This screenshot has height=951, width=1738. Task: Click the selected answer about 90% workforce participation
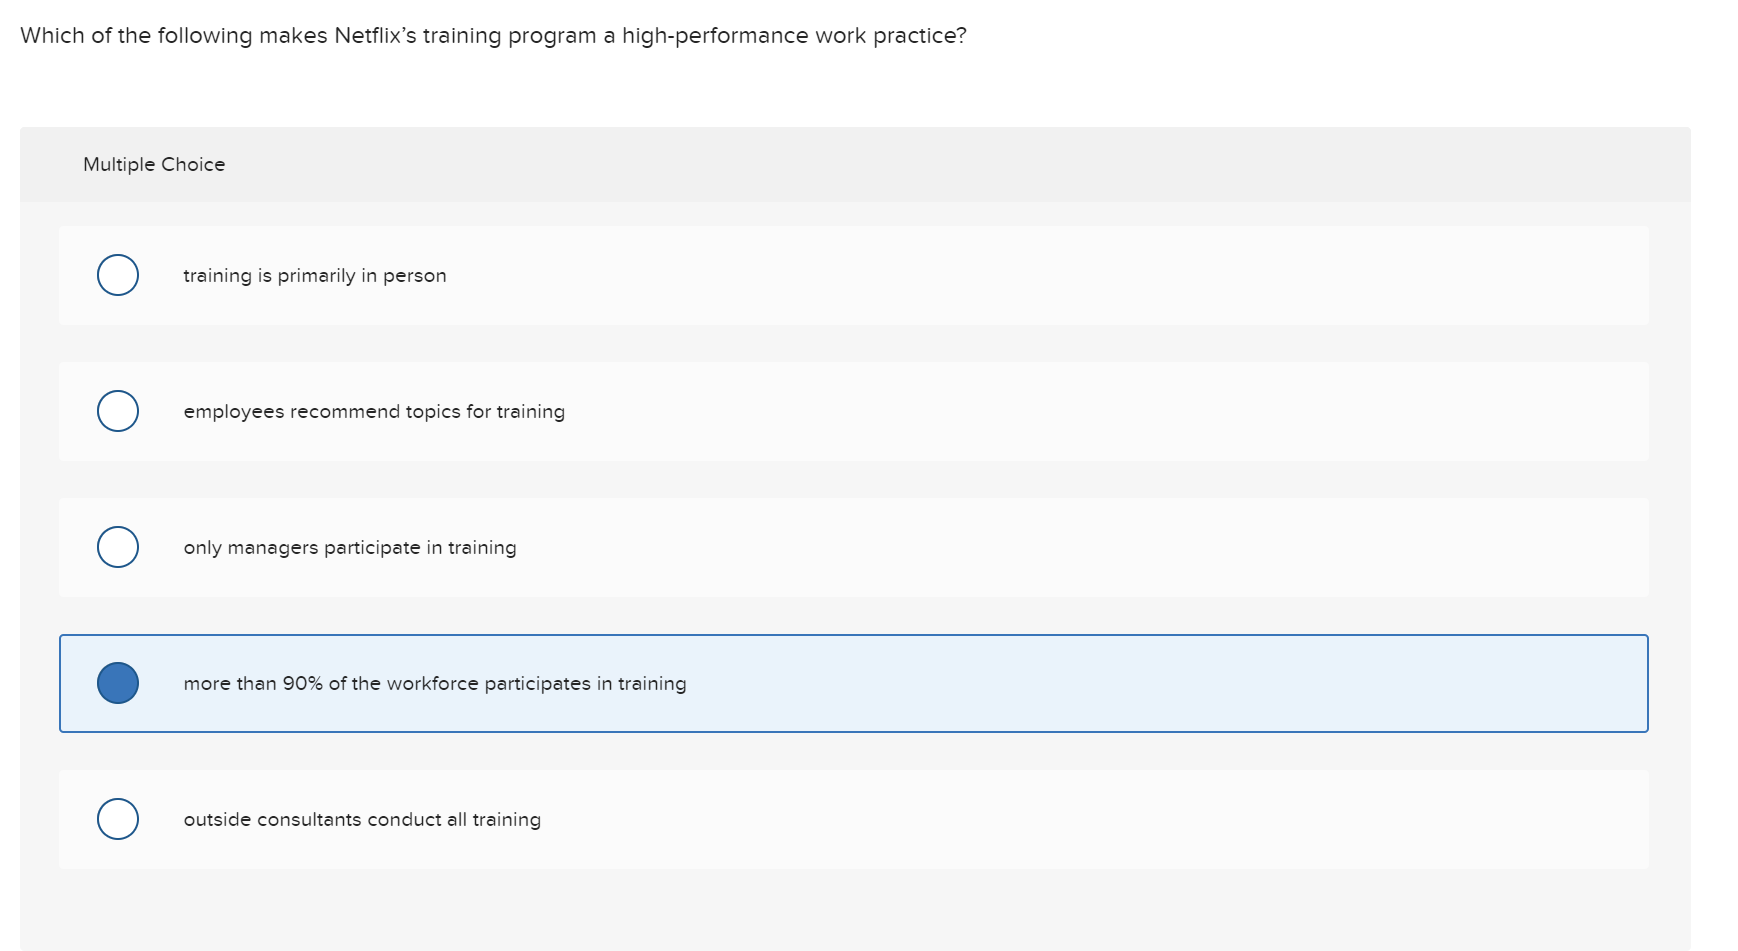tap(435, 683)
